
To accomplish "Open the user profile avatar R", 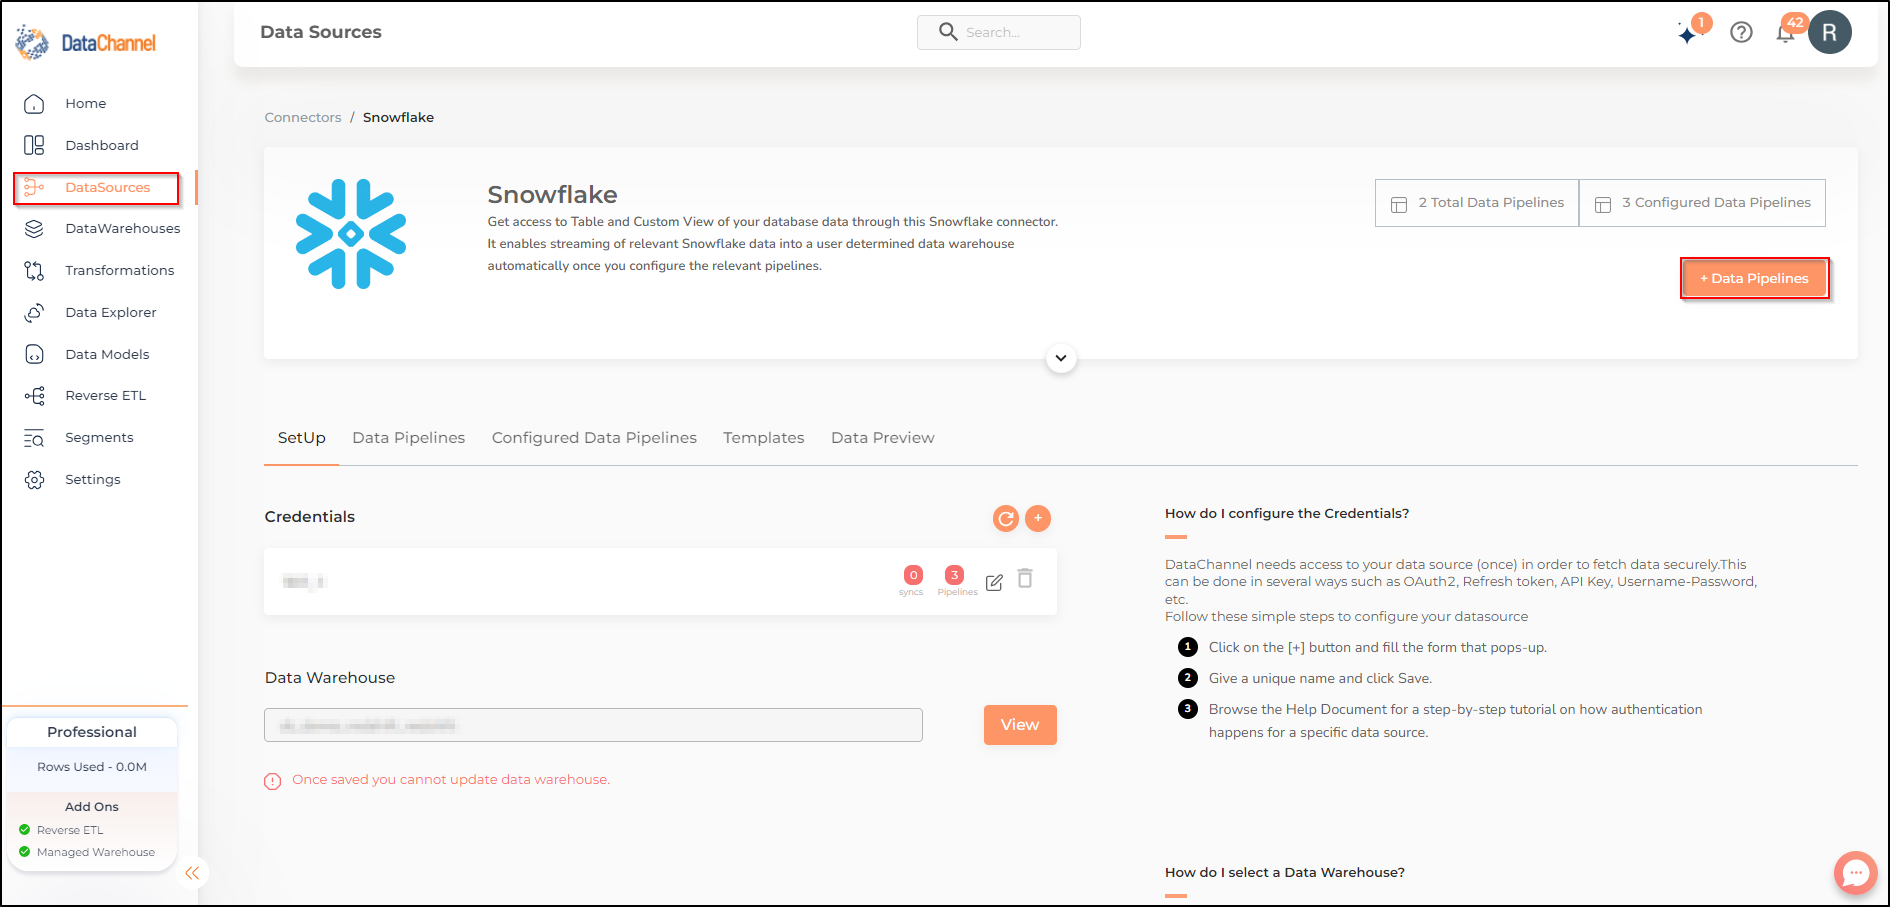I will (1829, 32).
